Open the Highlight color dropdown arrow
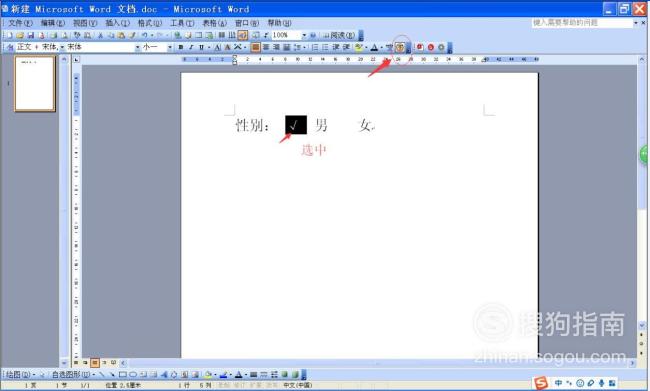This screenshot has height=391, width=650. [x=366, y=47]
